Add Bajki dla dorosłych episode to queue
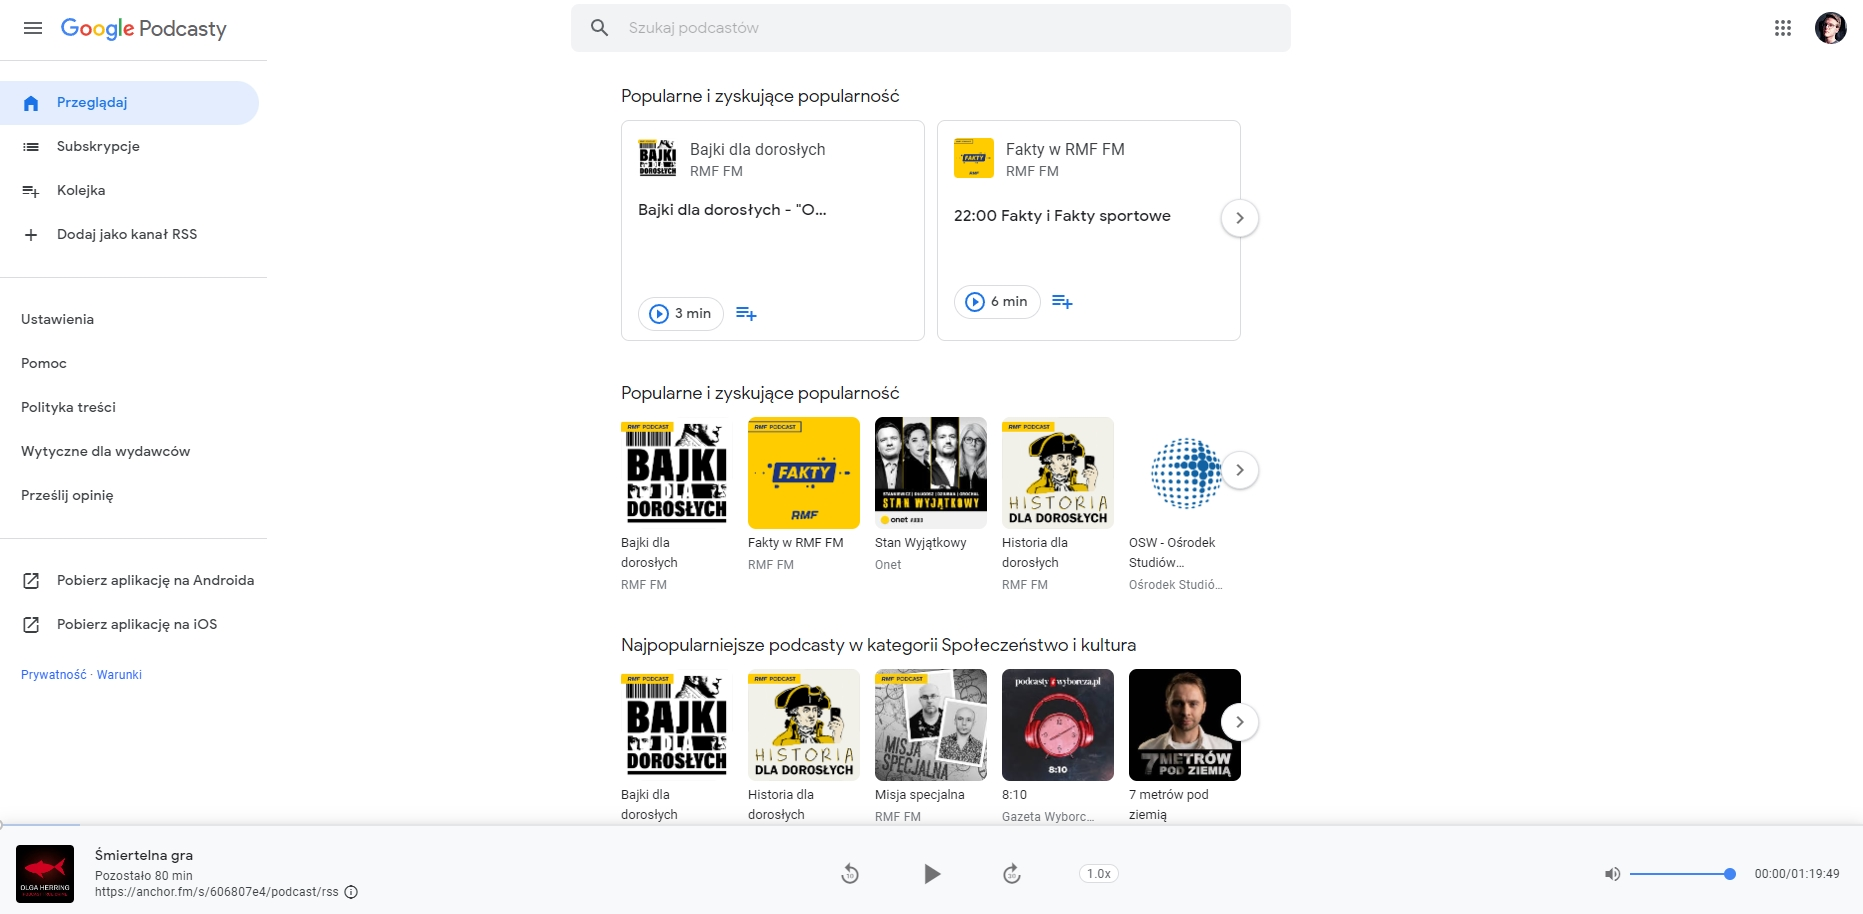 point(746,314)
